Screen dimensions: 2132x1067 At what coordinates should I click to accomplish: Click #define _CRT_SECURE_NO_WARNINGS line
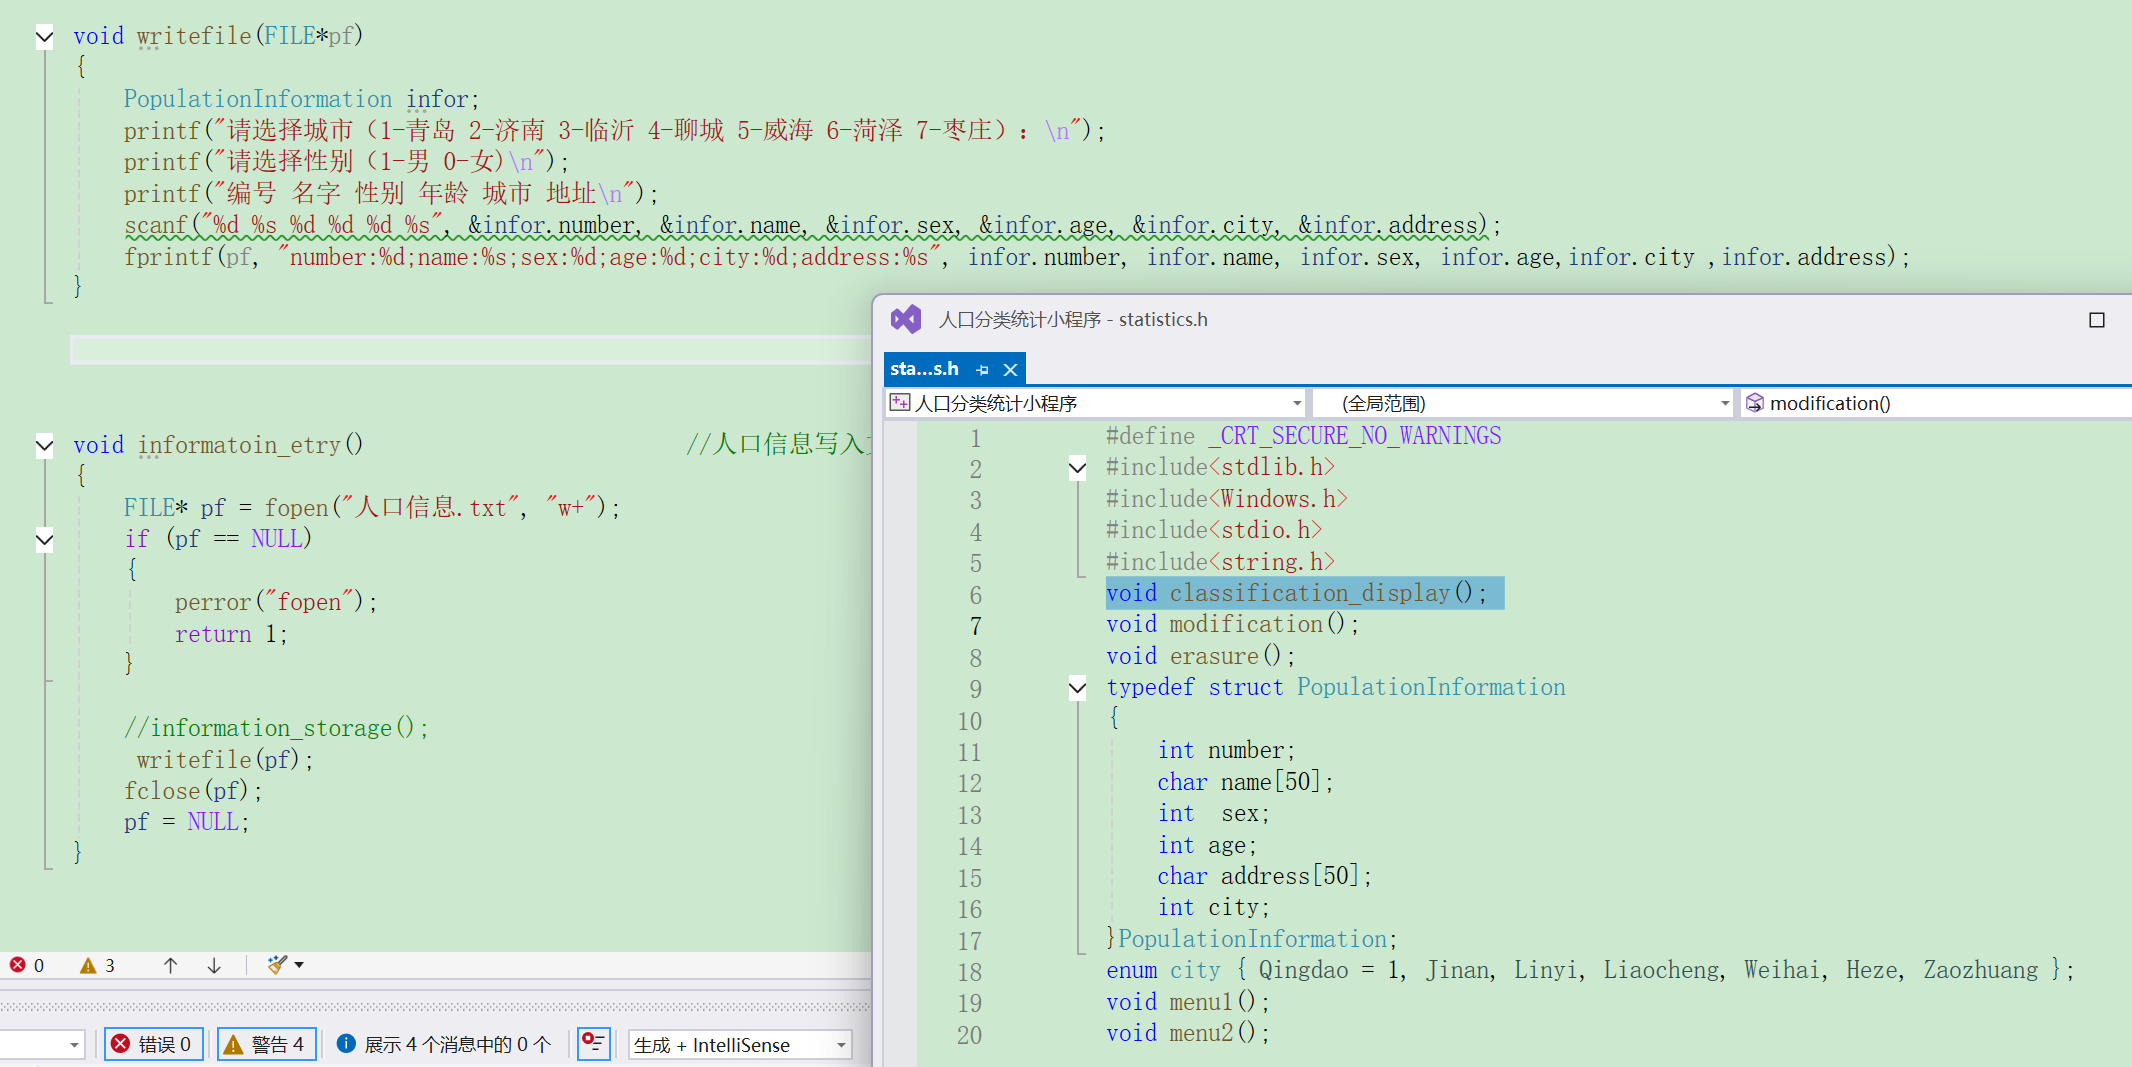(1303, 436)
